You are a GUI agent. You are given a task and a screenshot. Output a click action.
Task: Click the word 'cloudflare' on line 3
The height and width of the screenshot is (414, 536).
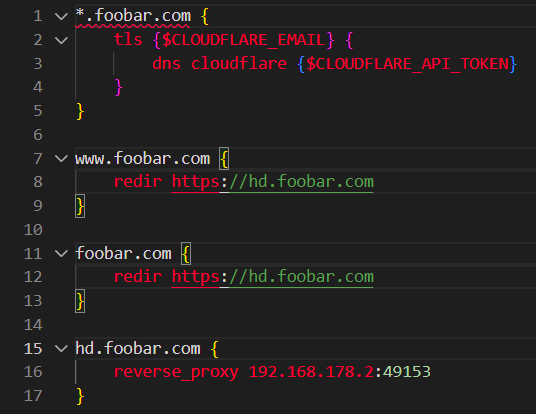(x=239, y=63)
